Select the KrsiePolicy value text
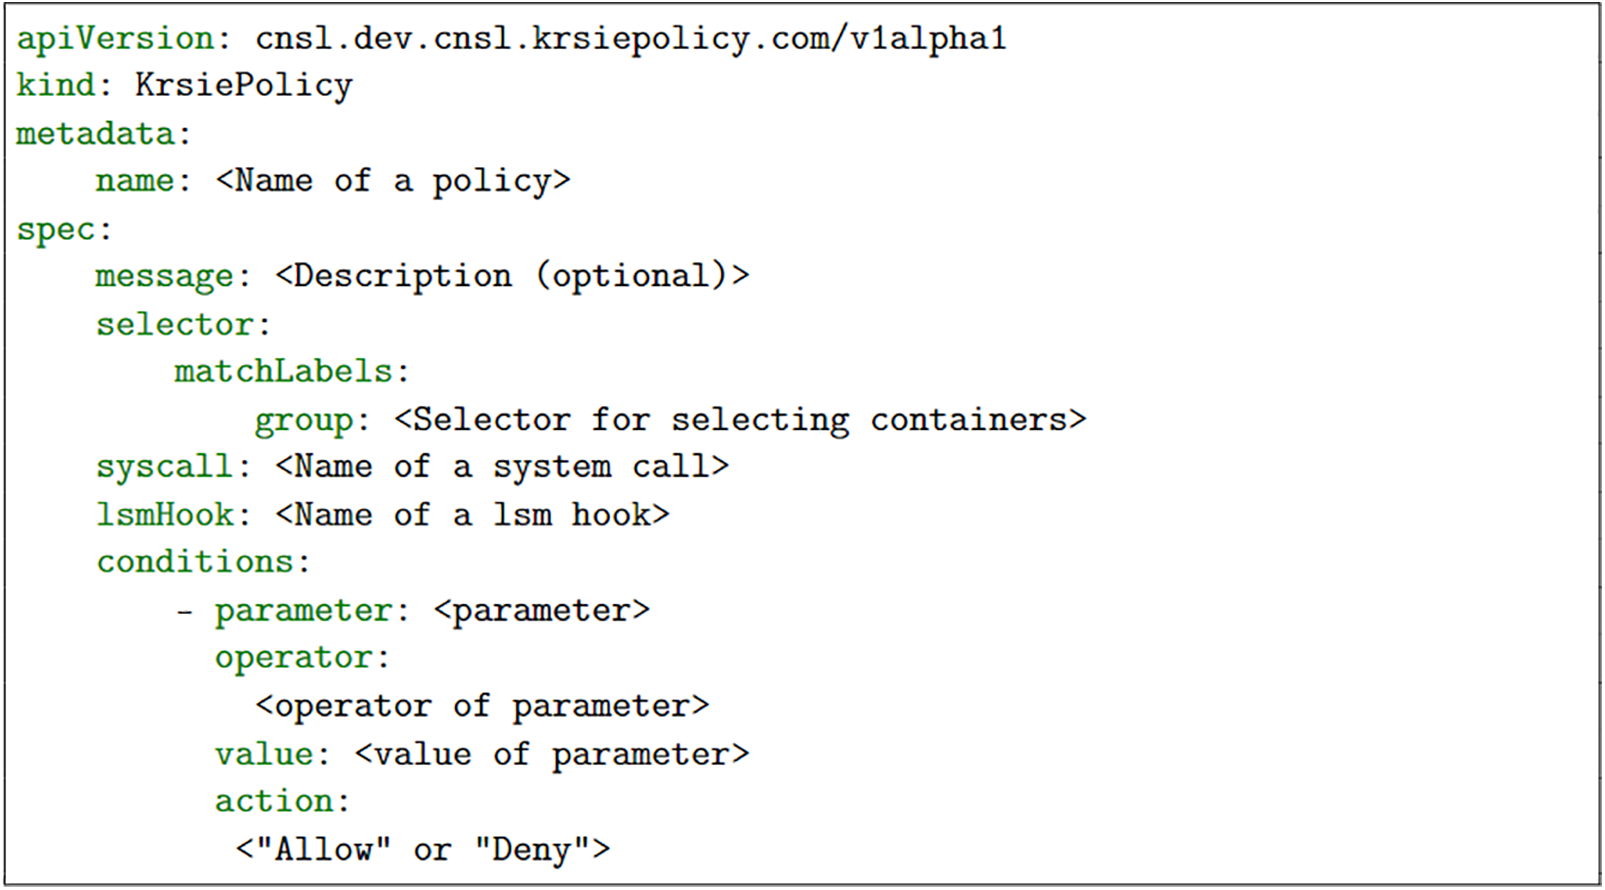Screen dimensions: 1605x890 pyautogui.click(x=243, y=86)
